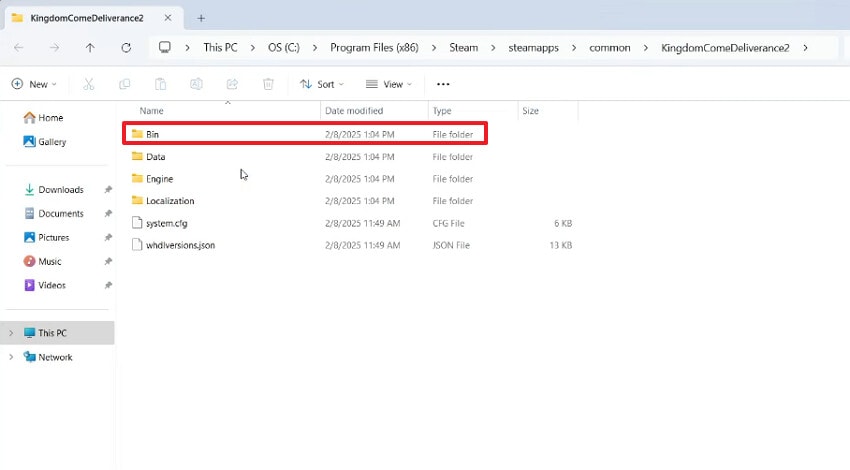
Task: Open Music in Quick access
Action: 42,261
